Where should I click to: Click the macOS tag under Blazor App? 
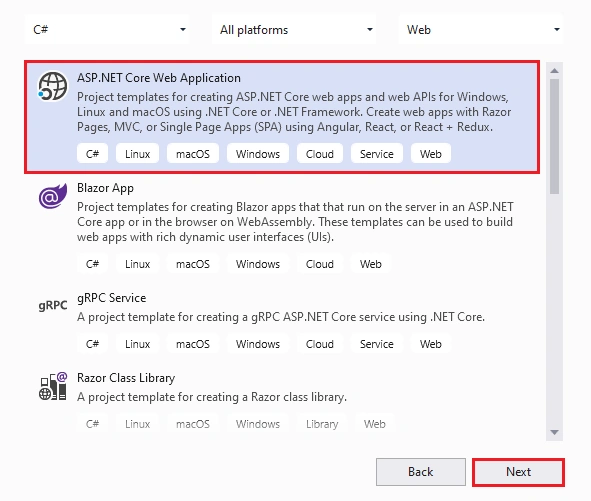tap(193, 264)
